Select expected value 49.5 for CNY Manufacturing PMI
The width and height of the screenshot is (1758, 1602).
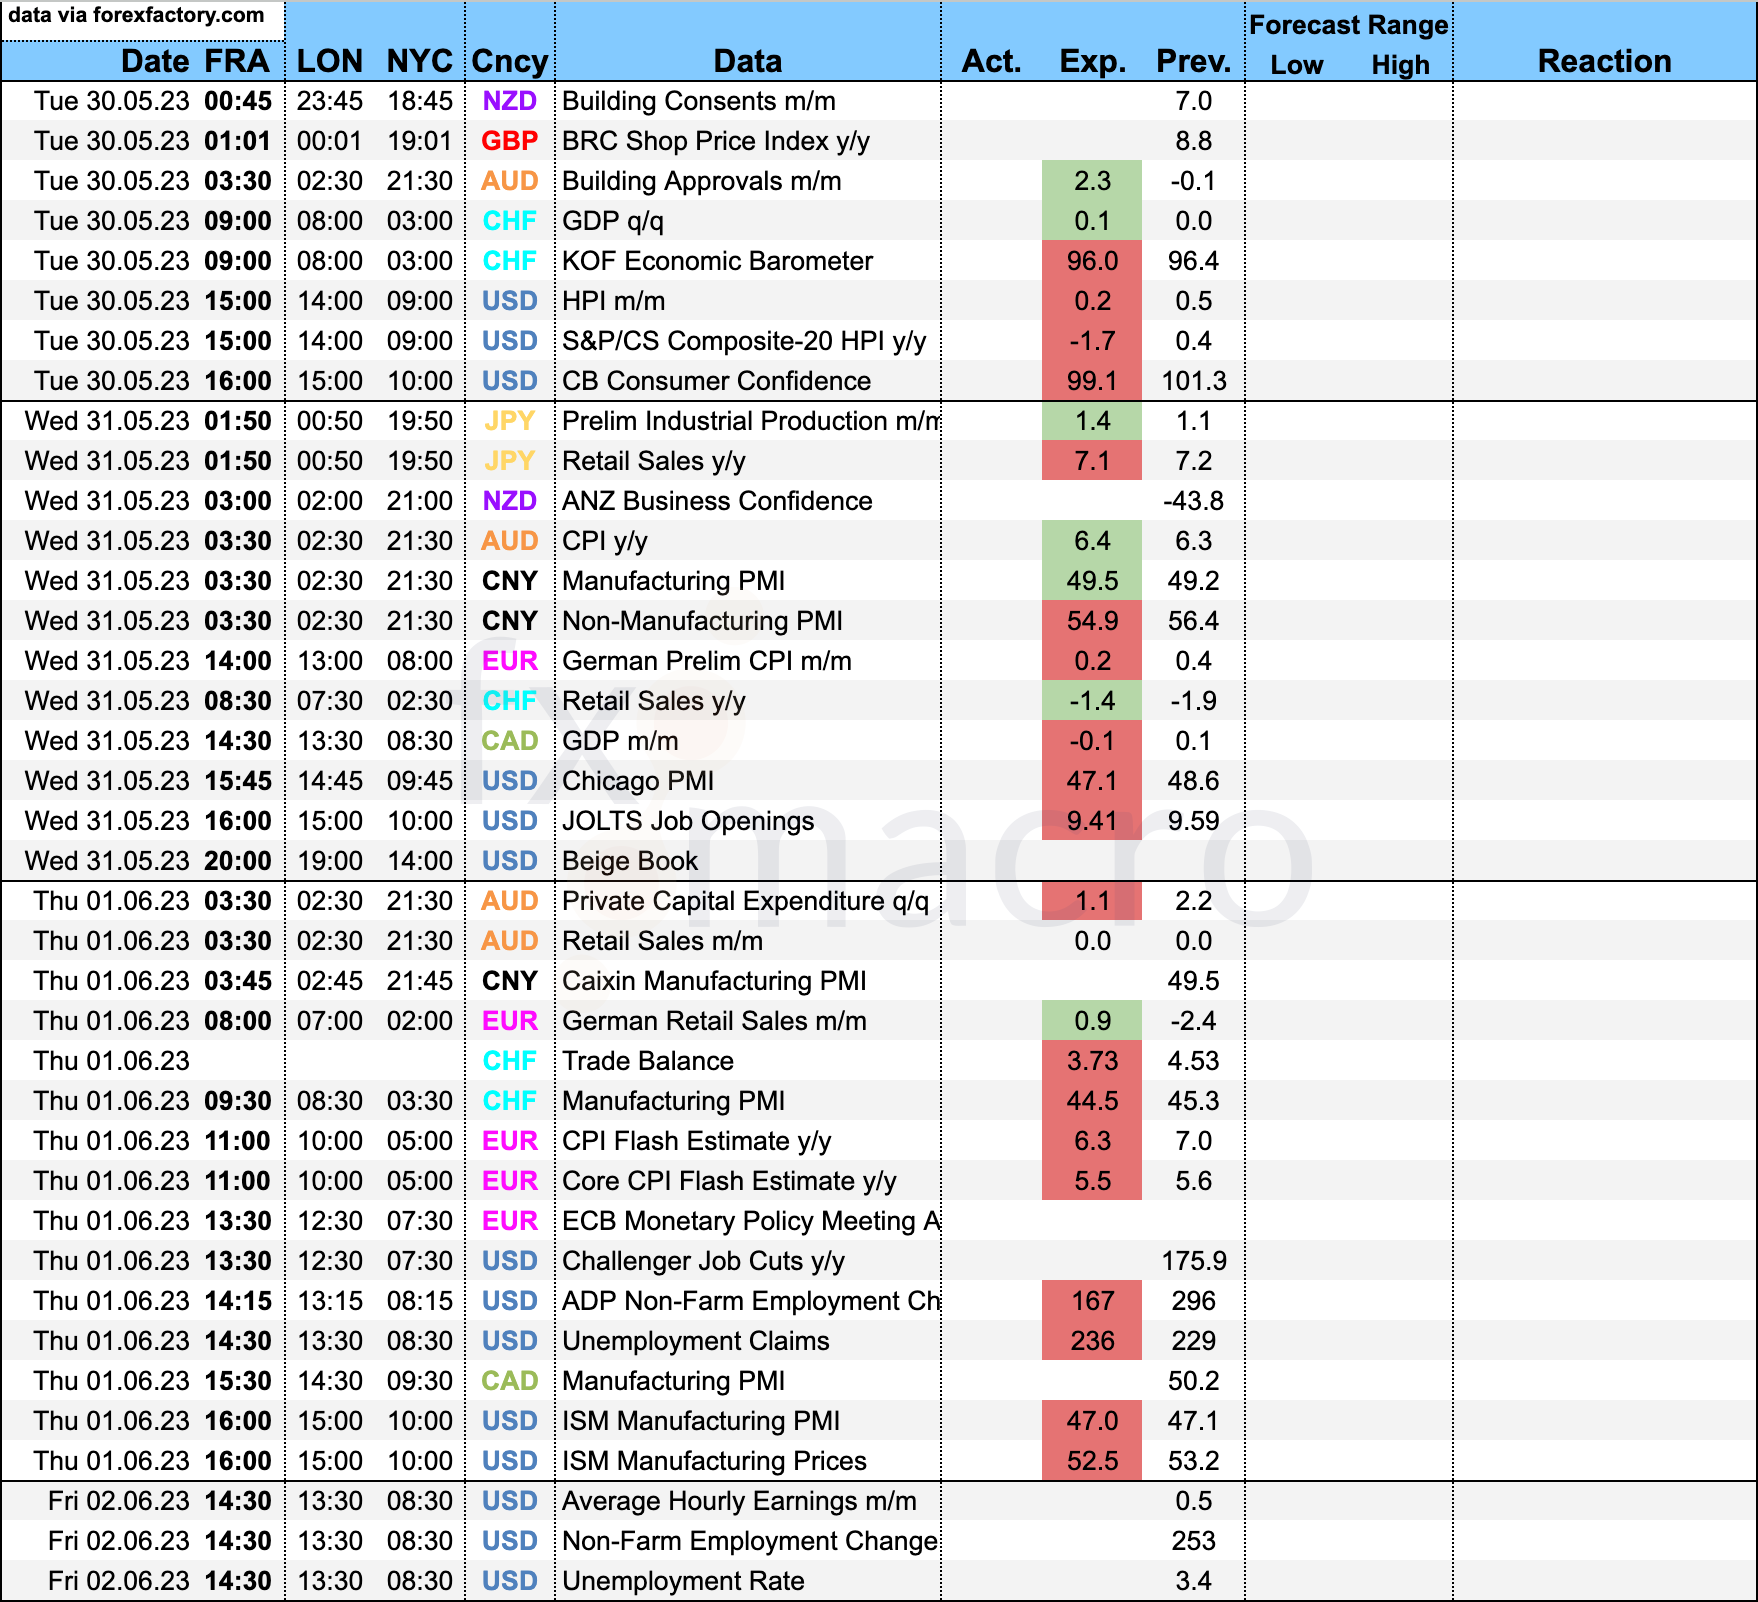click(x=1092, y=581)
